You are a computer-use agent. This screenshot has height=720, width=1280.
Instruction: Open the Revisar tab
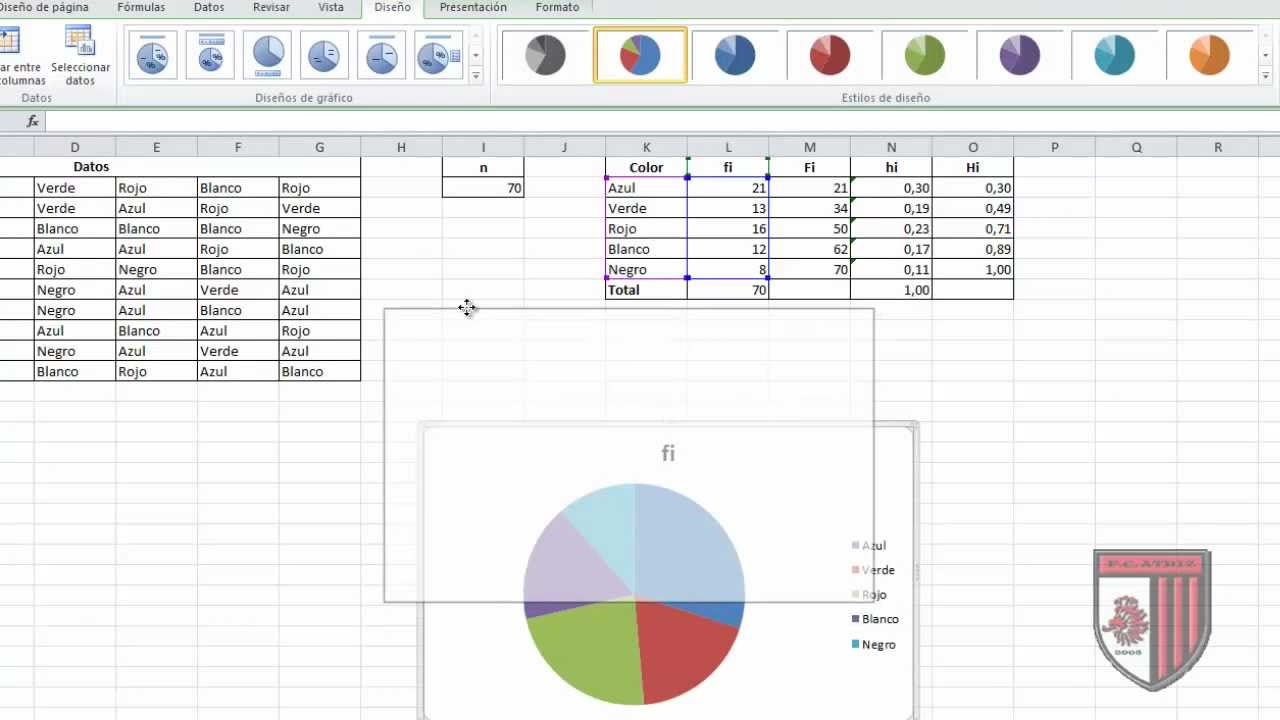click(x=271, y=7)
